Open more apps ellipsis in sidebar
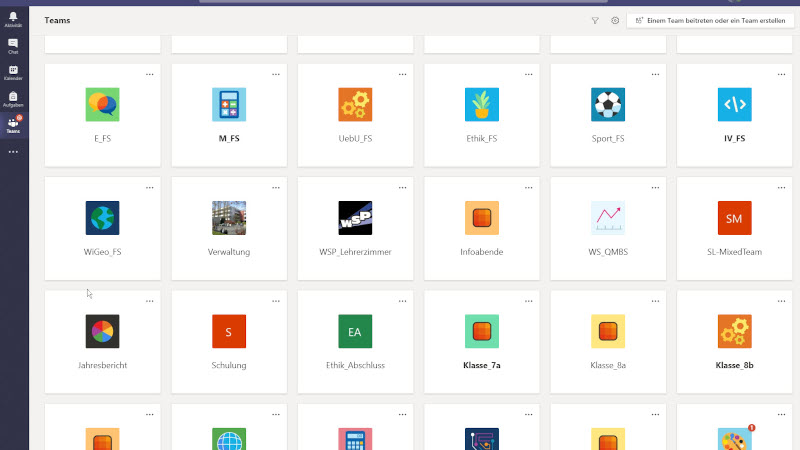 pyautogui.click(x=13, y=152)
